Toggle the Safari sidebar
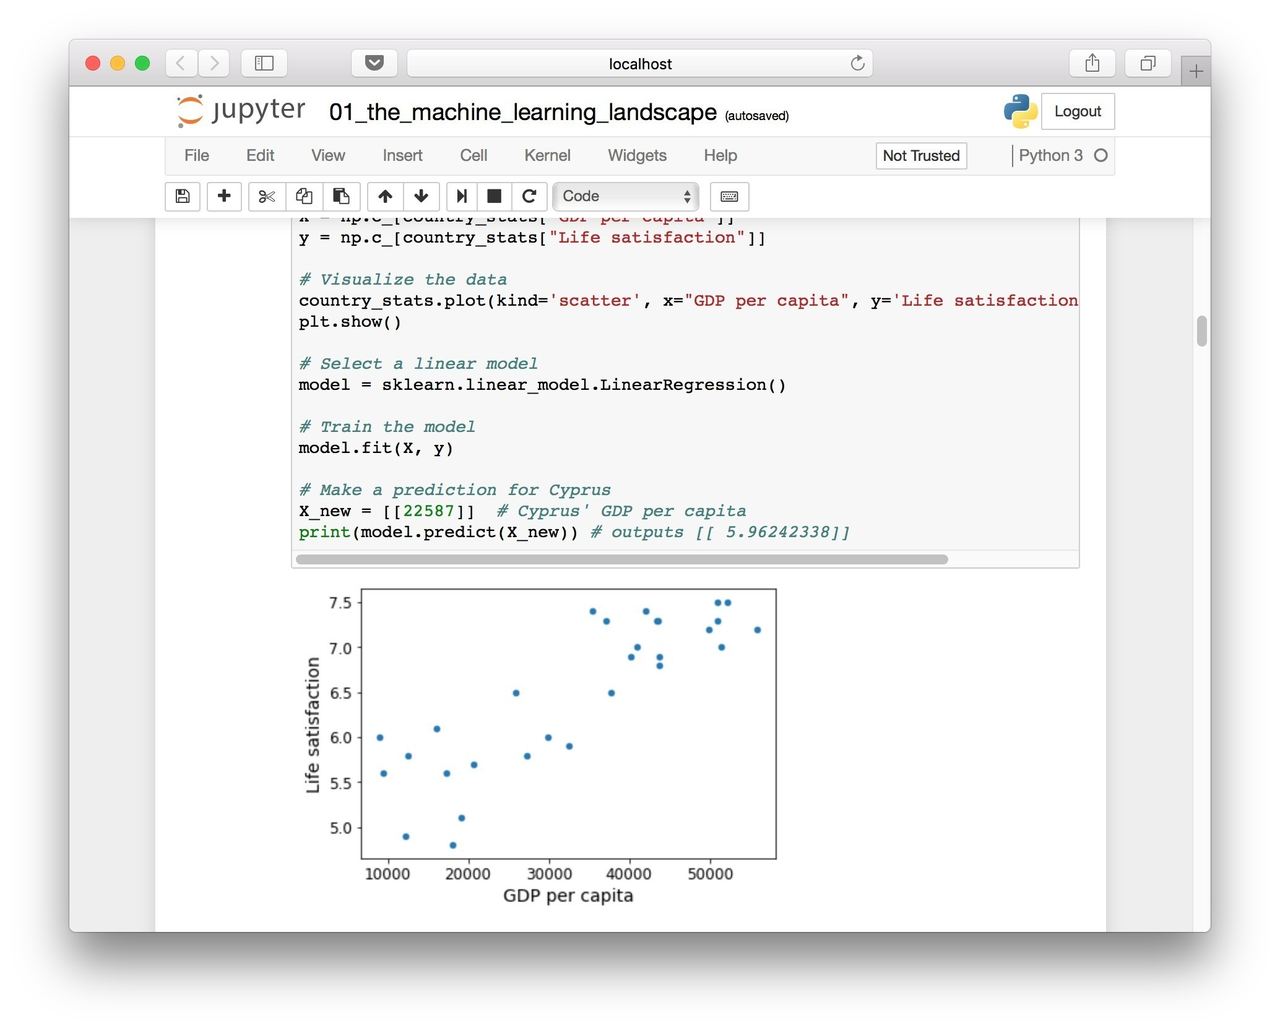This screenshot has width=1280, height=1031. 264,62
